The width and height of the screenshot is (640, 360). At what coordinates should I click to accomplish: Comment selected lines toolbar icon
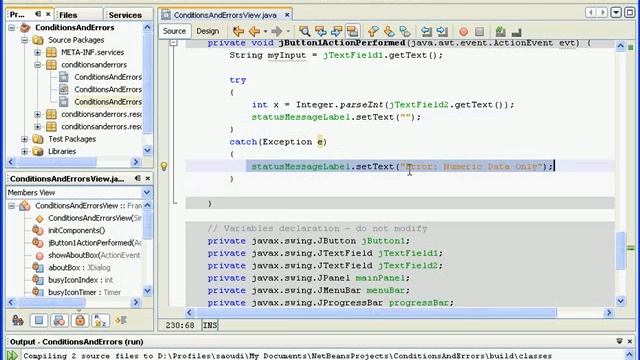pos(500,31)
